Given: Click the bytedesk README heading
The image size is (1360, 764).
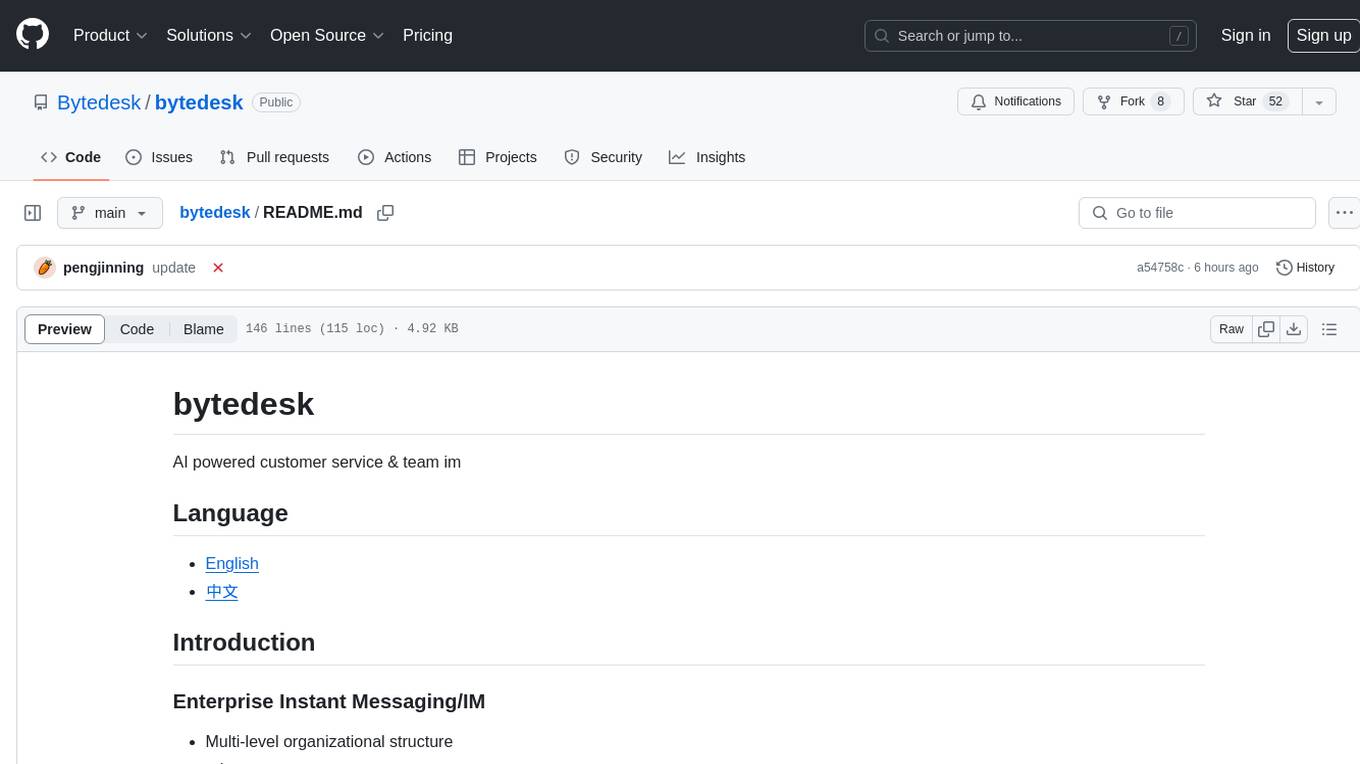Looking at the screenshot, I should click(x=243, y=404).
